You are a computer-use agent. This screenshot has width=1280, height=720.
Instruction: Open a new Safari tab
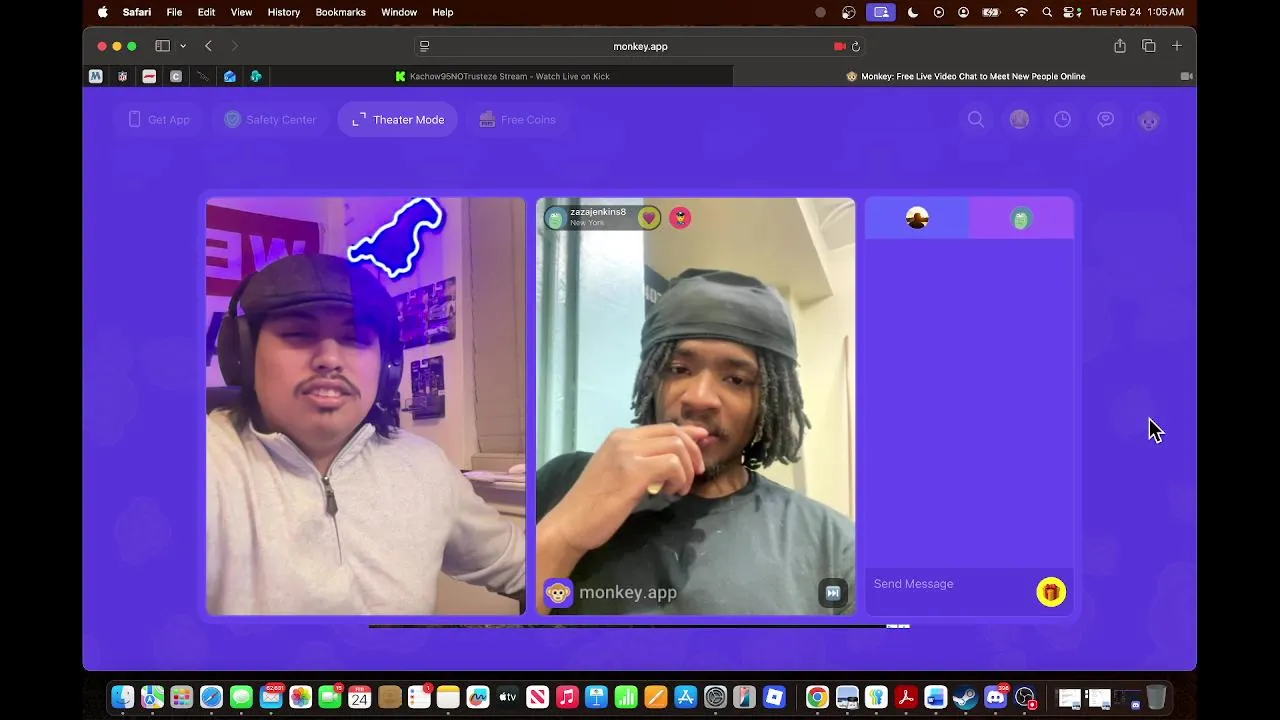coord(1177,46)
